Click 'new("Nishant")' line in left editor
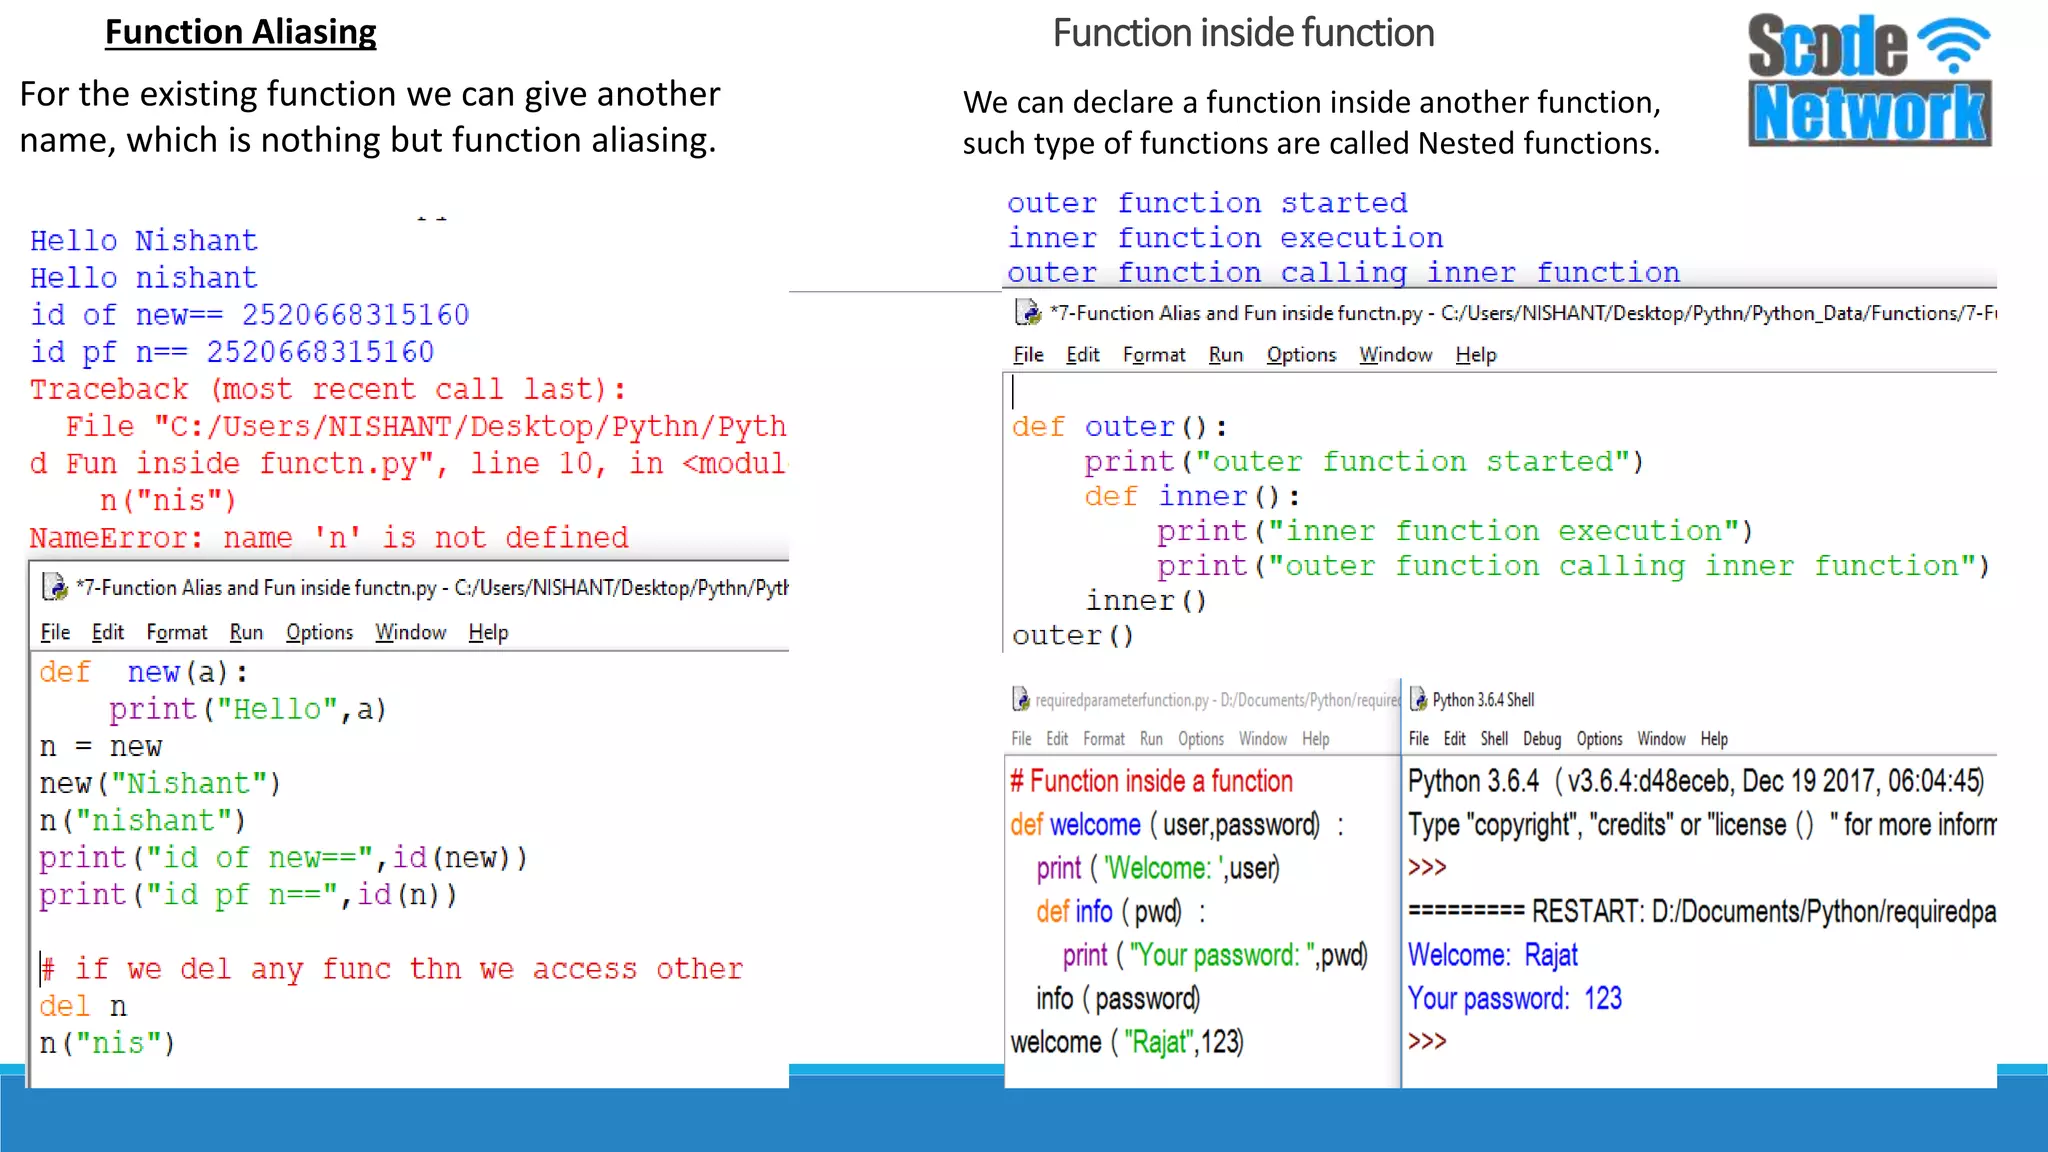This screenshot has height=1152, width=2048. [x=160, y=784]
